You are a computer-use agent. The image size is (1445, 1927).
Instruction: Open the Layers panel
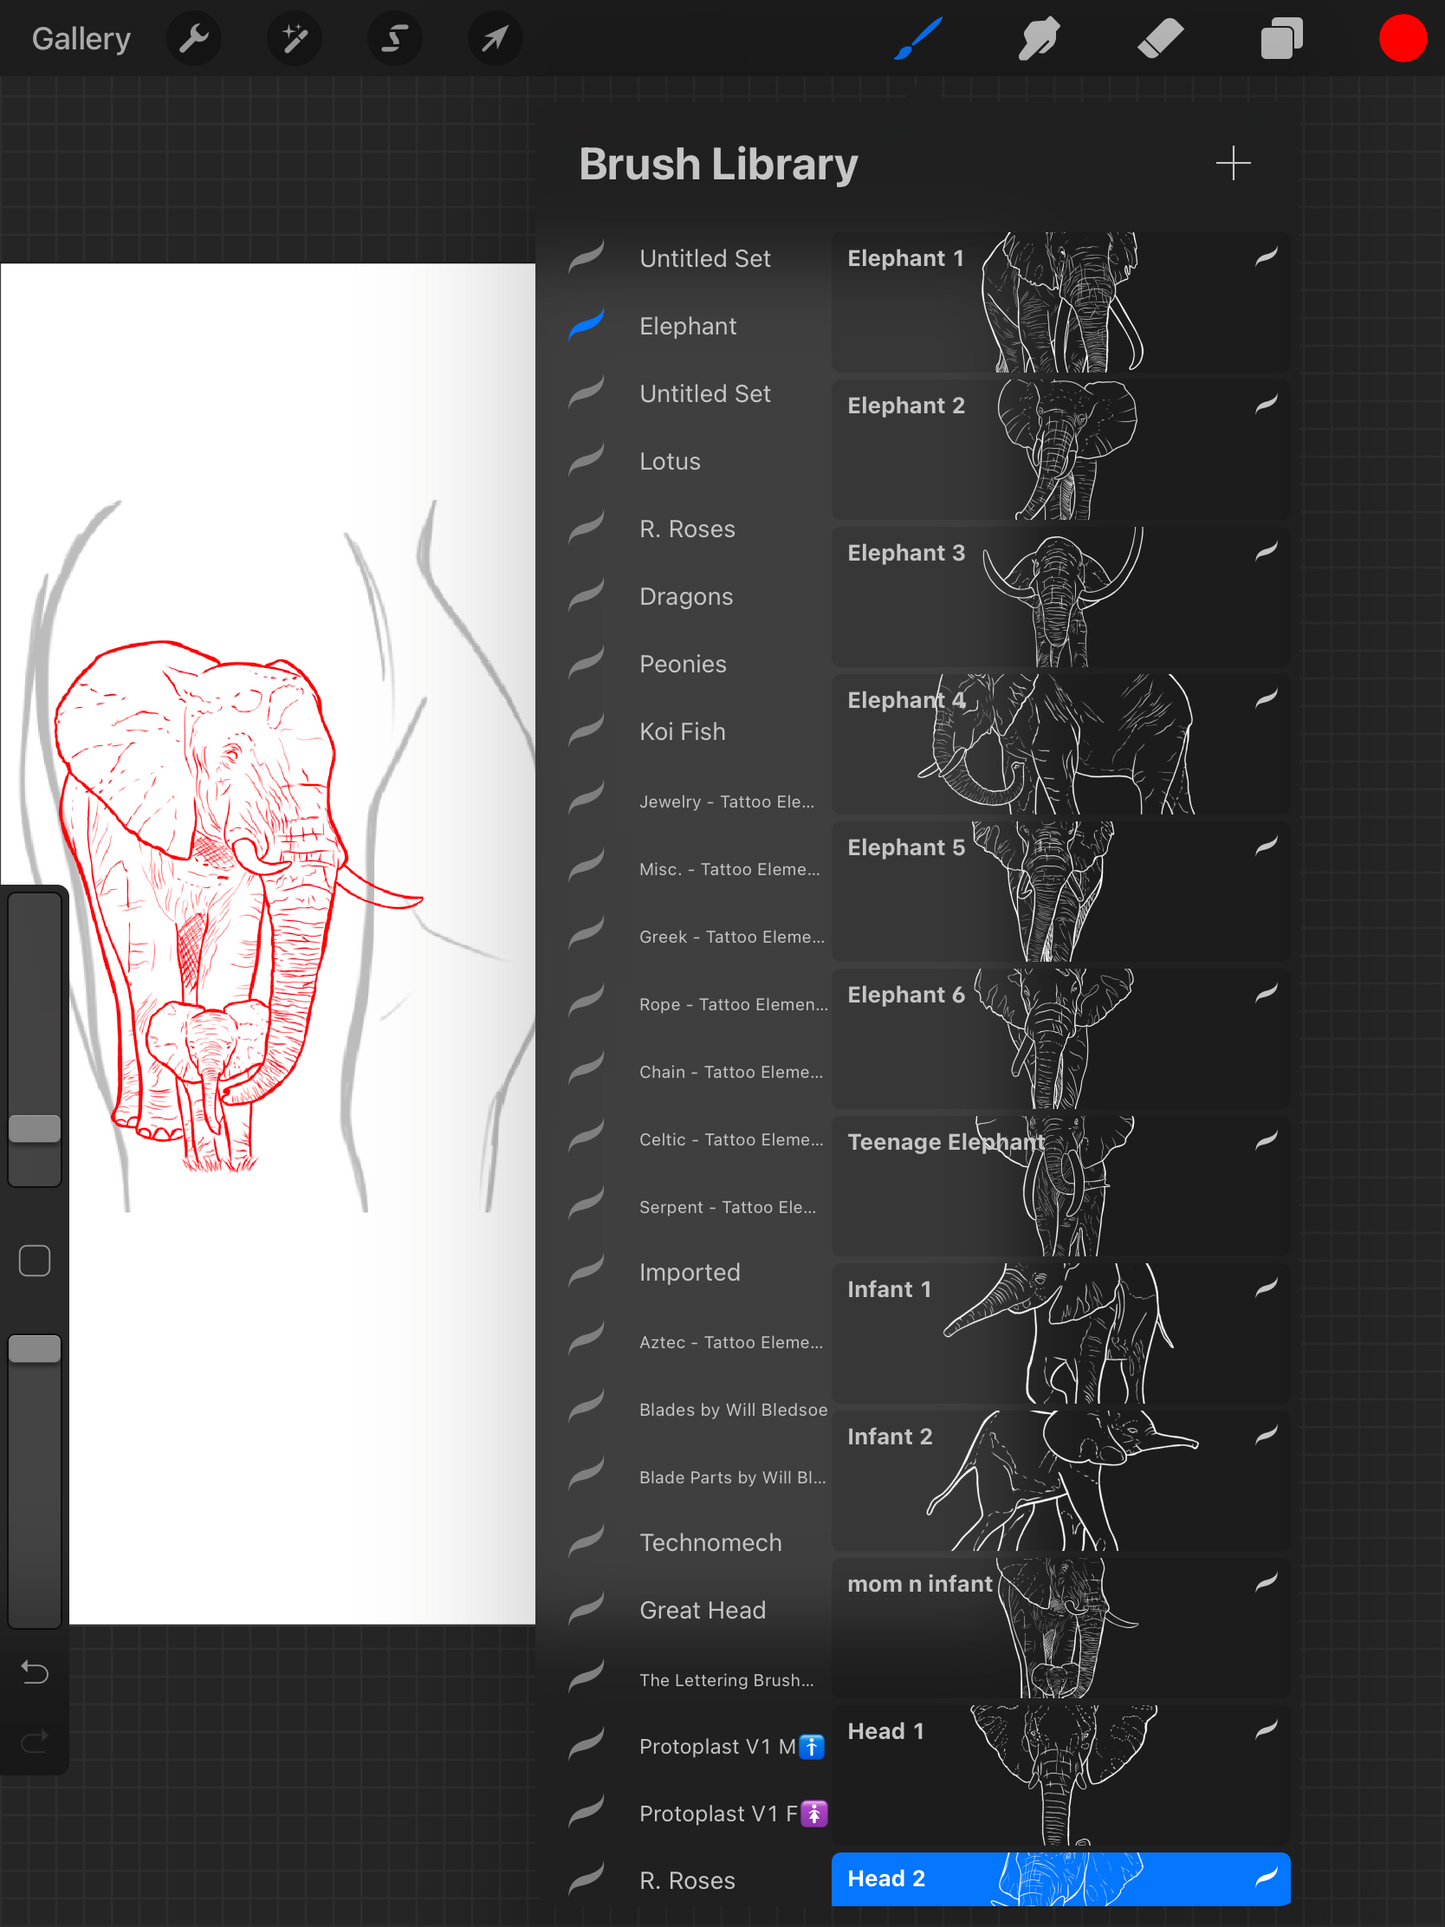pos(1281,39)
